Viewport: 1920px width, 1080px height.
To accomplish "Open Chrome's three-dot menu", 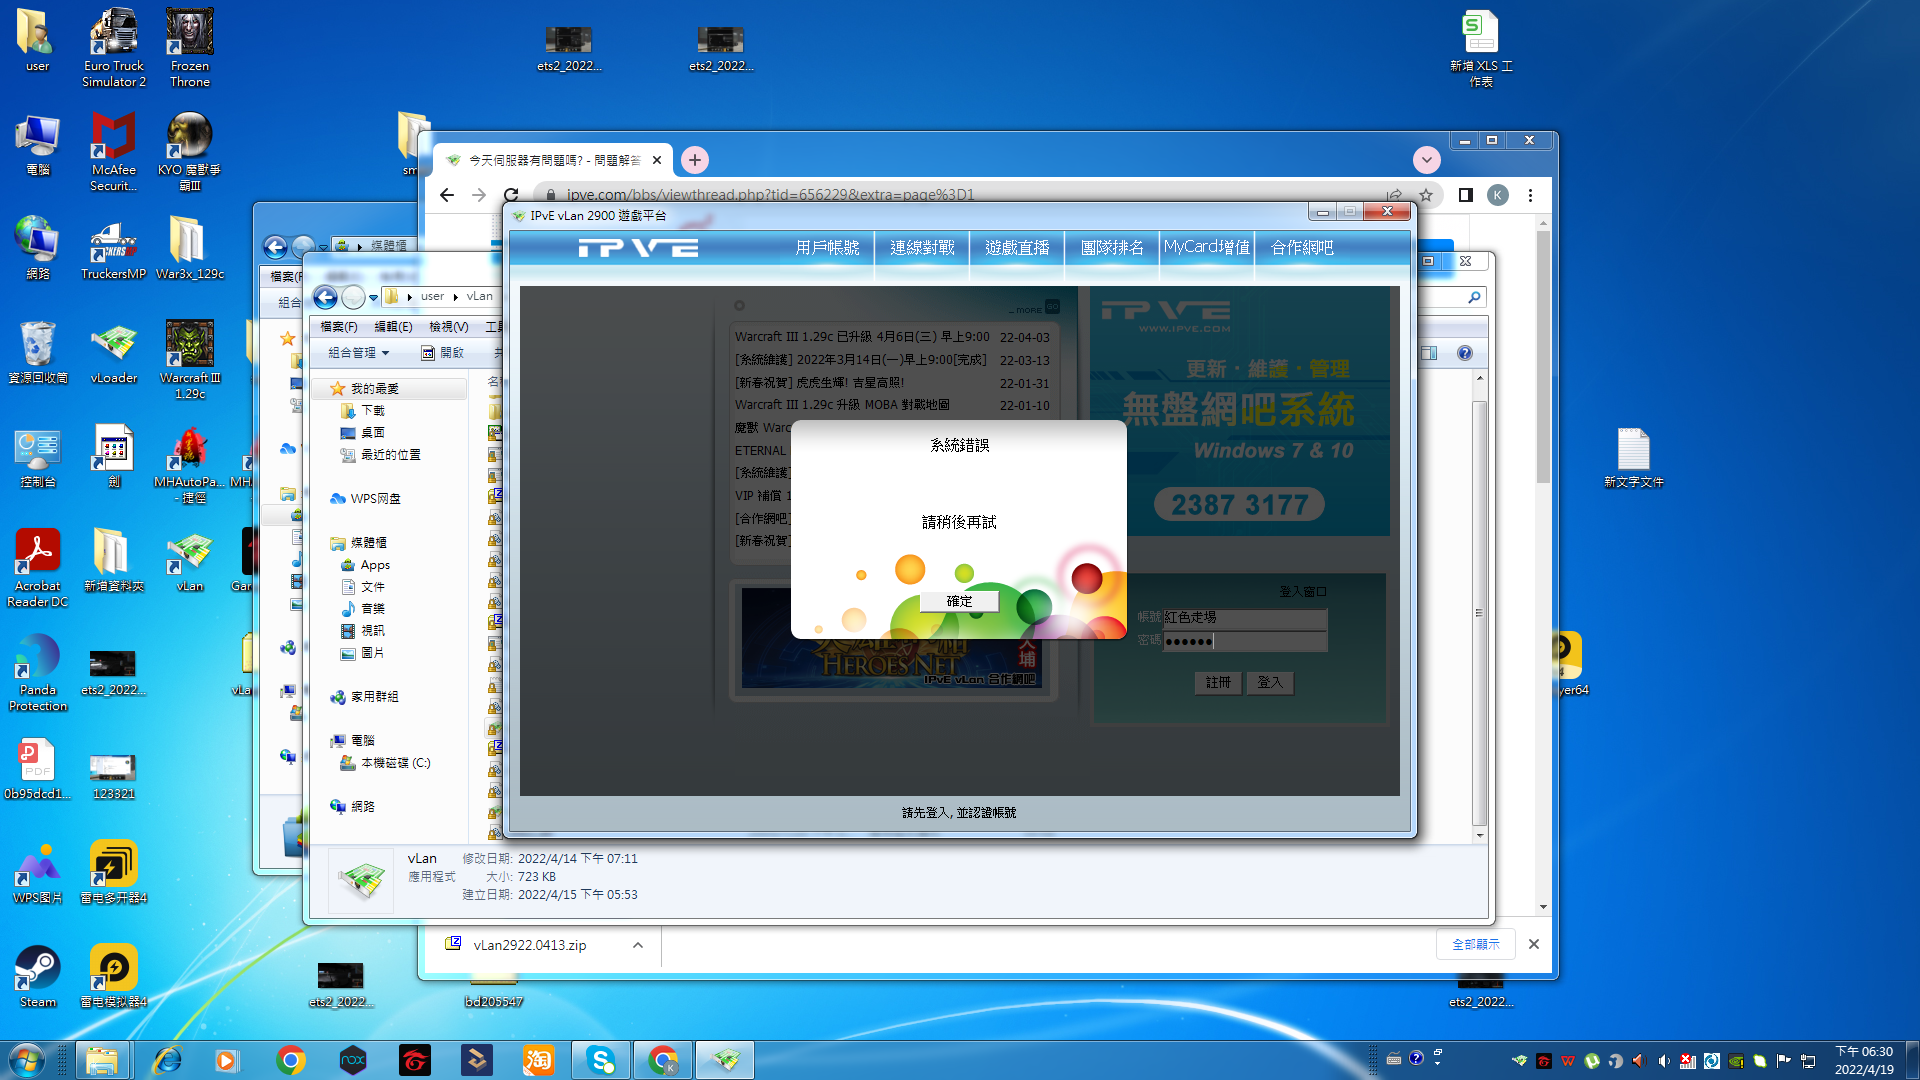I will pyautogui.click(x=1530, y=195).
